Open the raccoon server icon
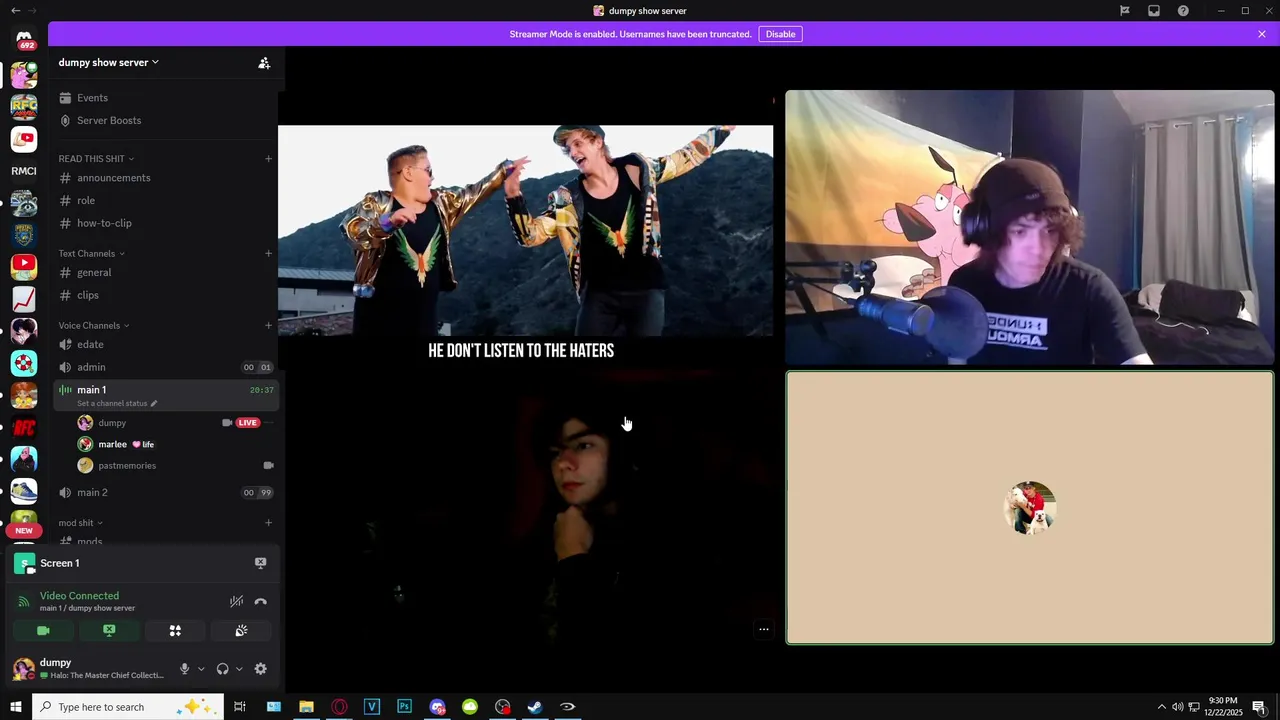The width and height of the screenshot is (1280, 720). pos(24,203)
